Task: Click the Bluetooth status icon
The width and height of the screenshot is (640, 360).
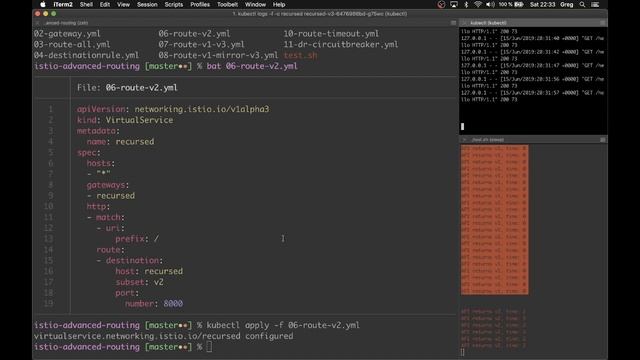Action: [x=466, y=4]
